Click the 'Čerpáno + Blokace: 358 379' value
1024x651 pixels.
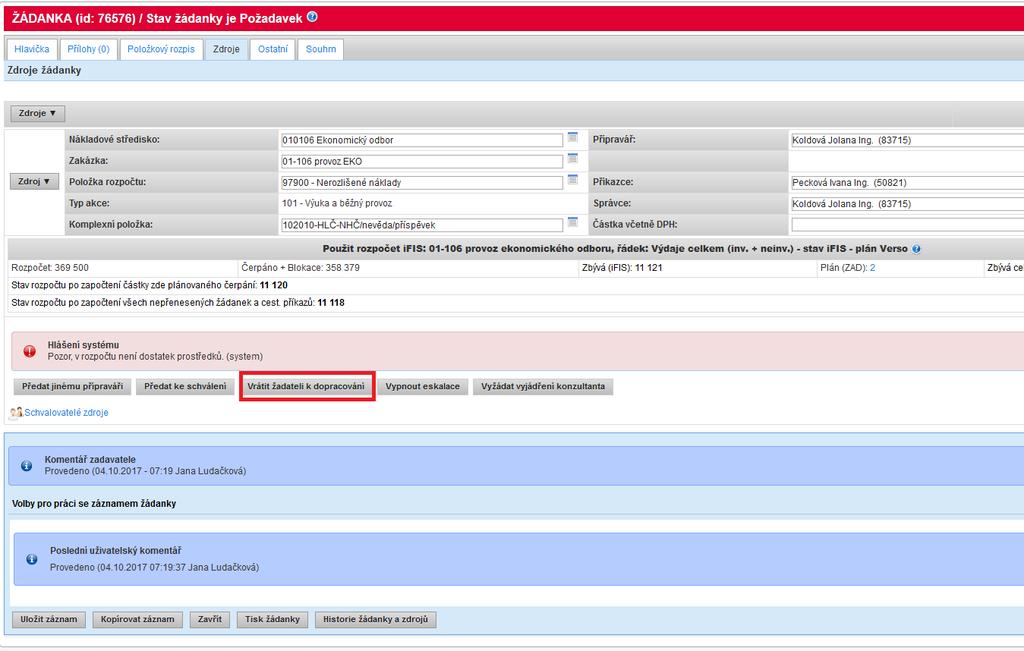300,268
